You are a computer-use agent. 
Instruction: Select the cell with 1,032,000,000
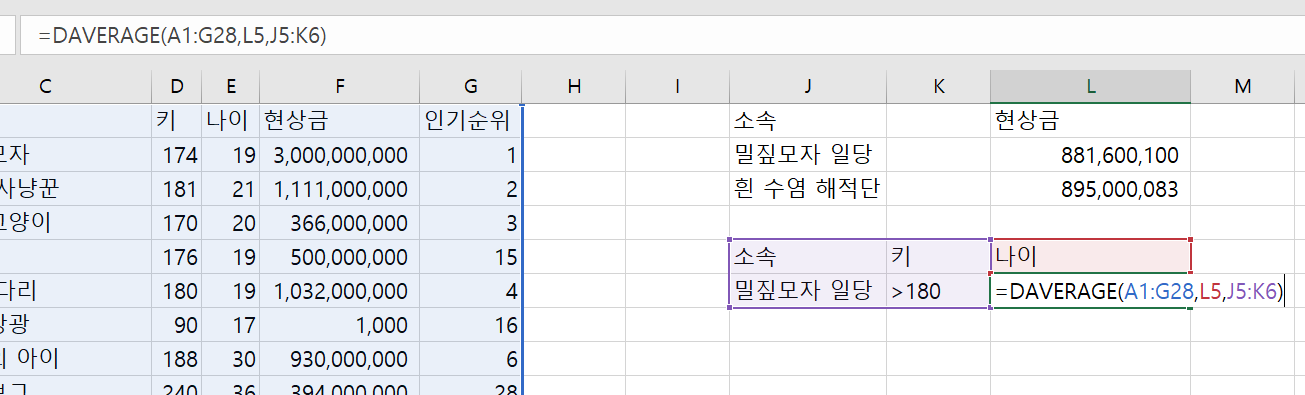point(339,291)
